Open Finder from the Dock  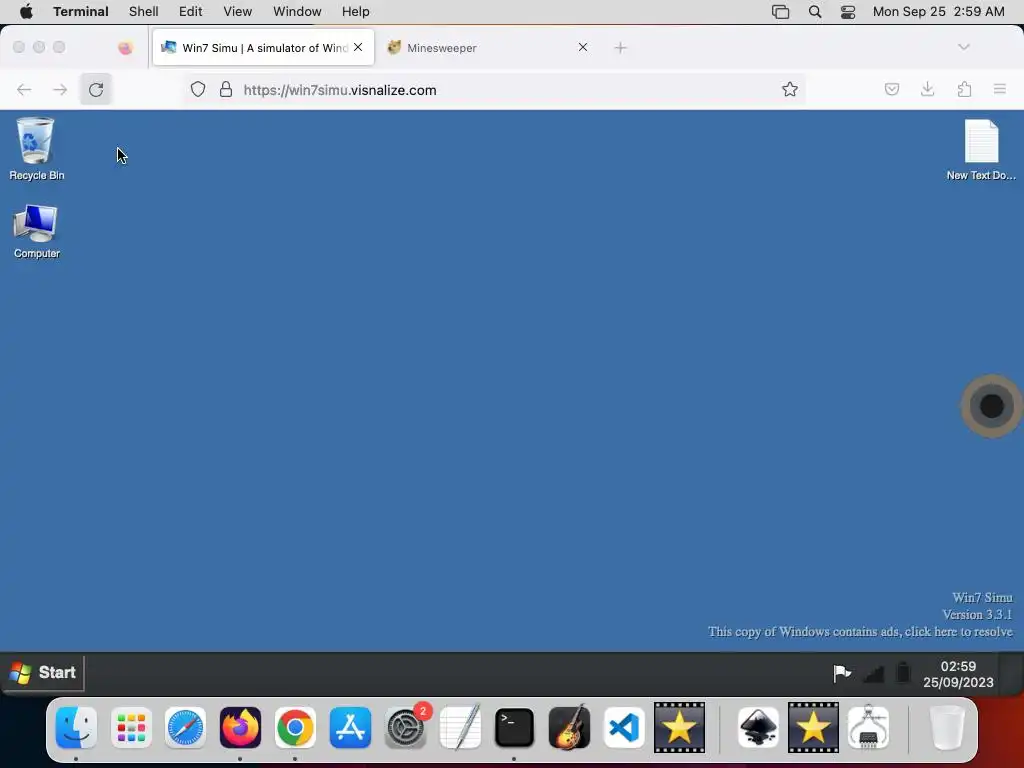click(76, 727)
